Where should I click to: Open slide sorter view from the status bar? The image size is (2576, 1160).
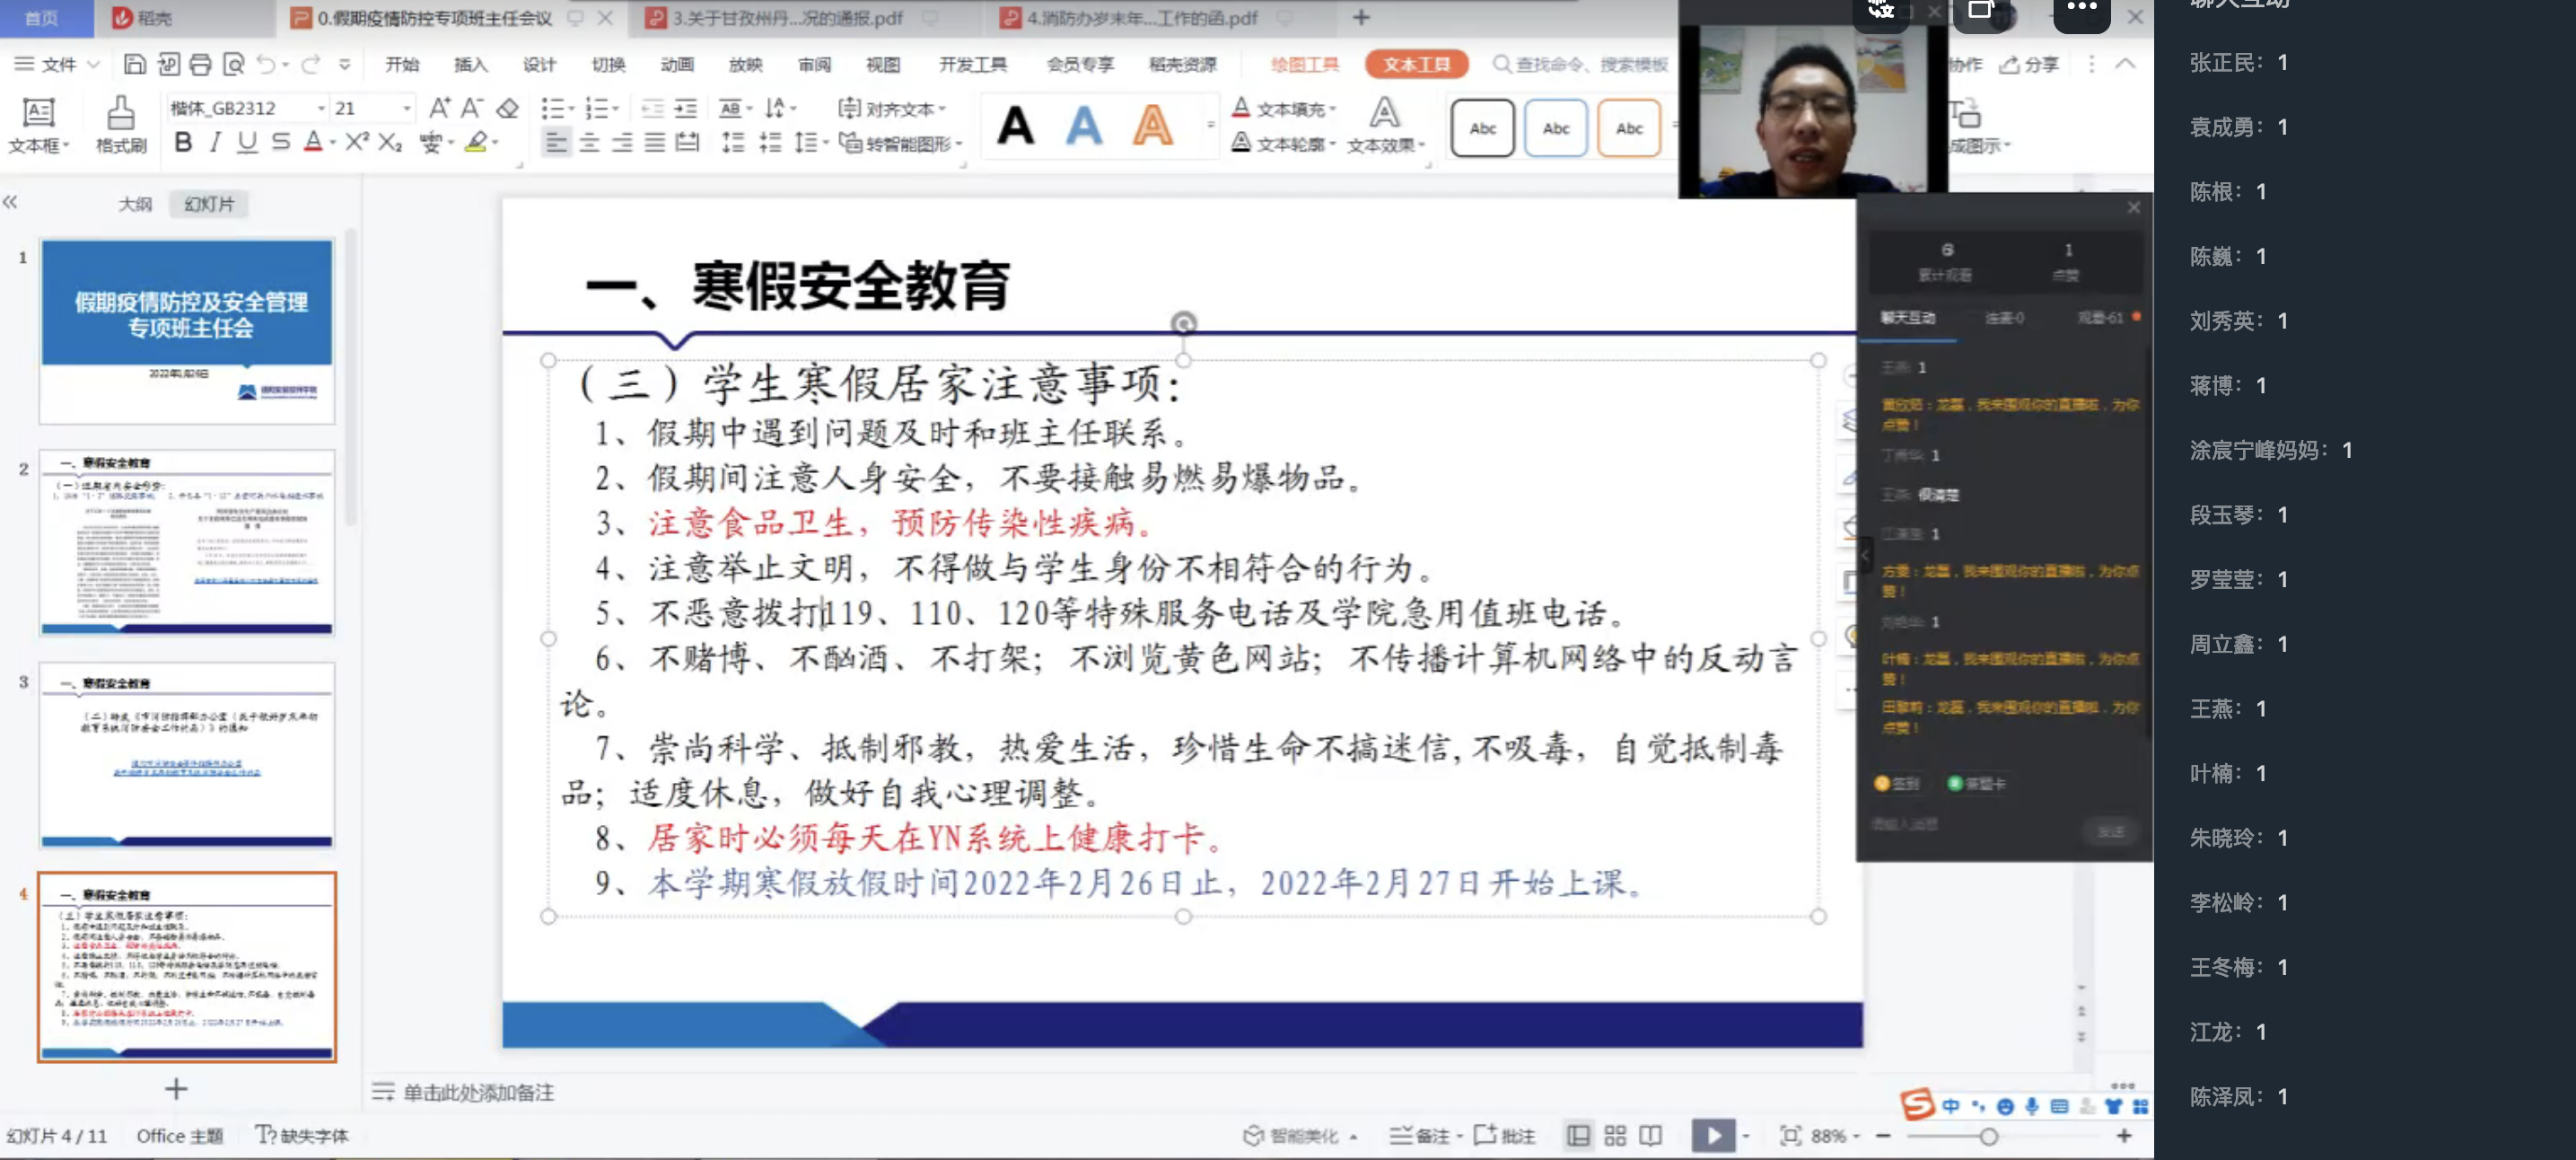point(1615,1135)
